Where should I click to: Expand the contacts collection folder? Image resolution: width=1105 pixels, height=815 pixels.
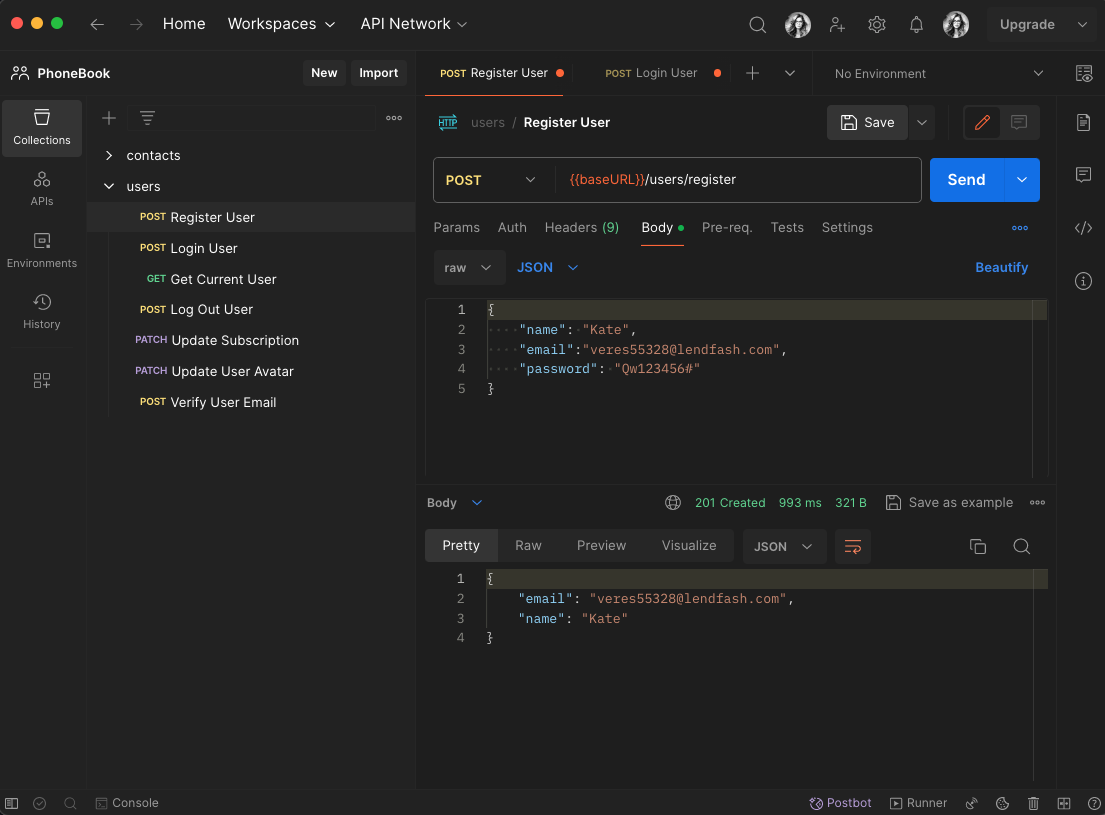(x=109, y=155)
